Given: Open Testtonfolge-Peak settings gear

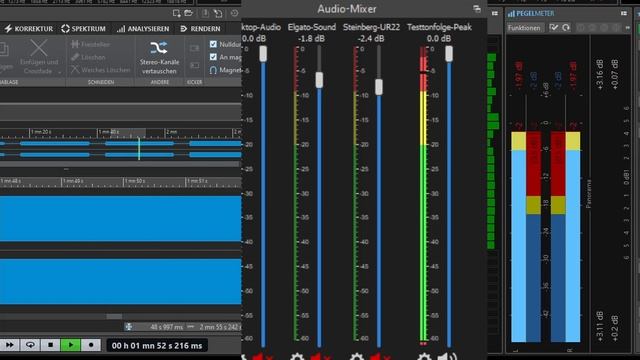Looking at the screenshot, I should [x=424, y=357].
